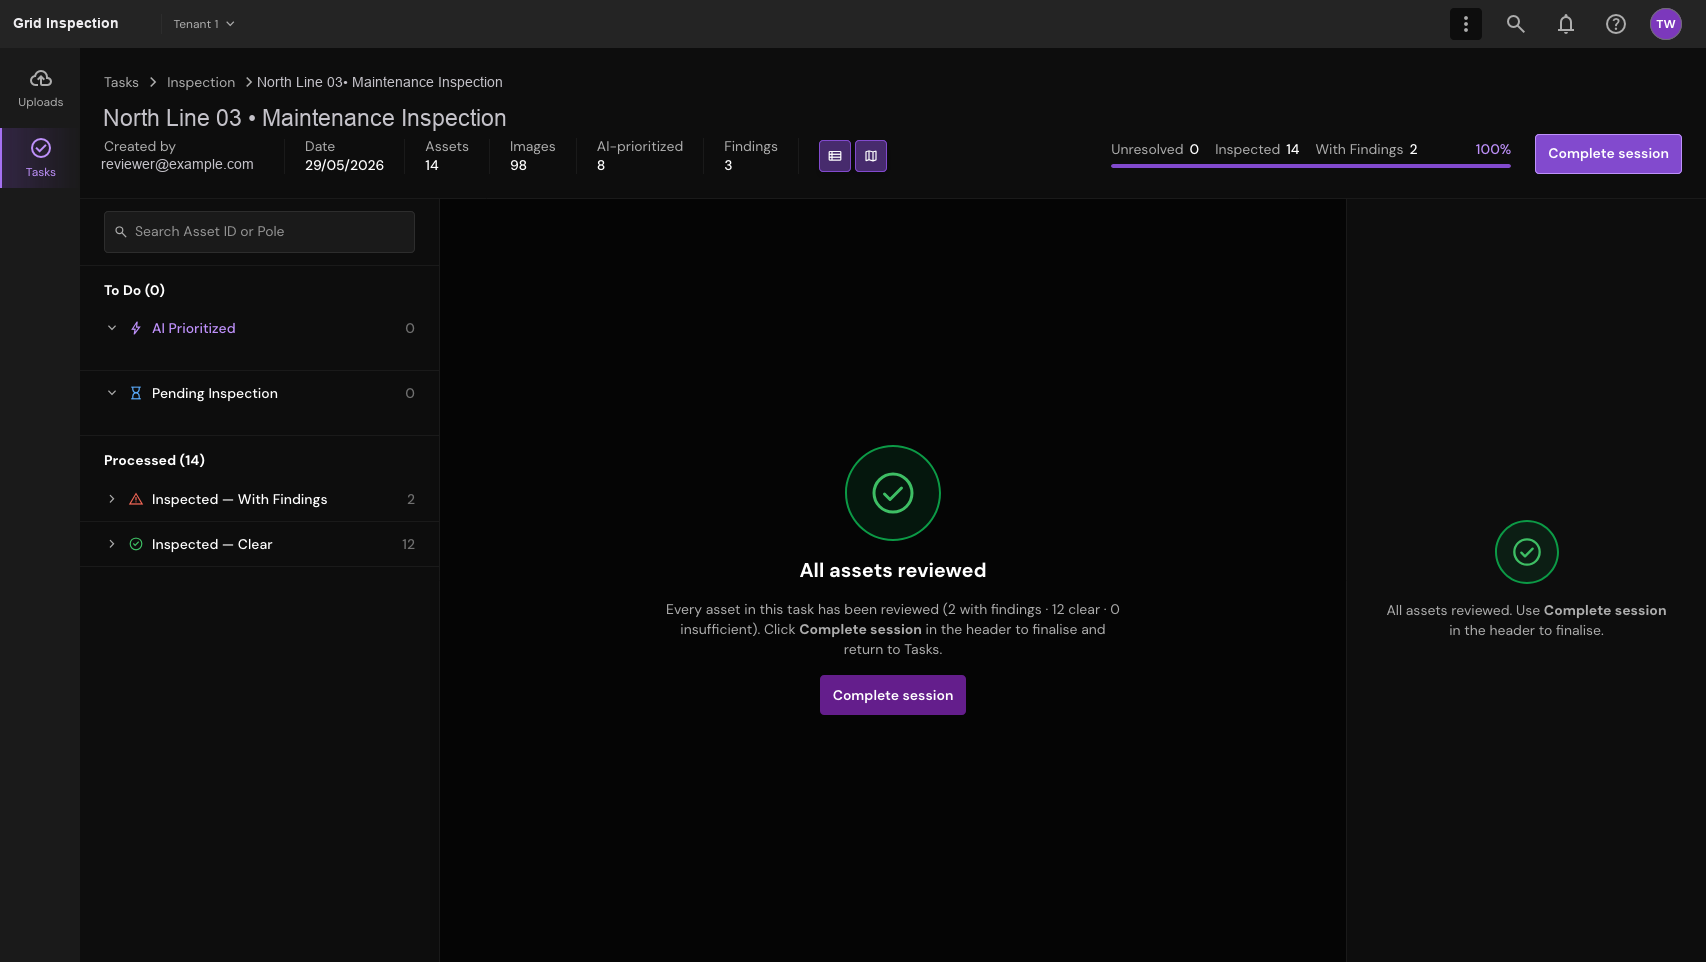The image size is (1706, 962).
Task: Switch to the list view toggle
Action: (x=835, y=156)
